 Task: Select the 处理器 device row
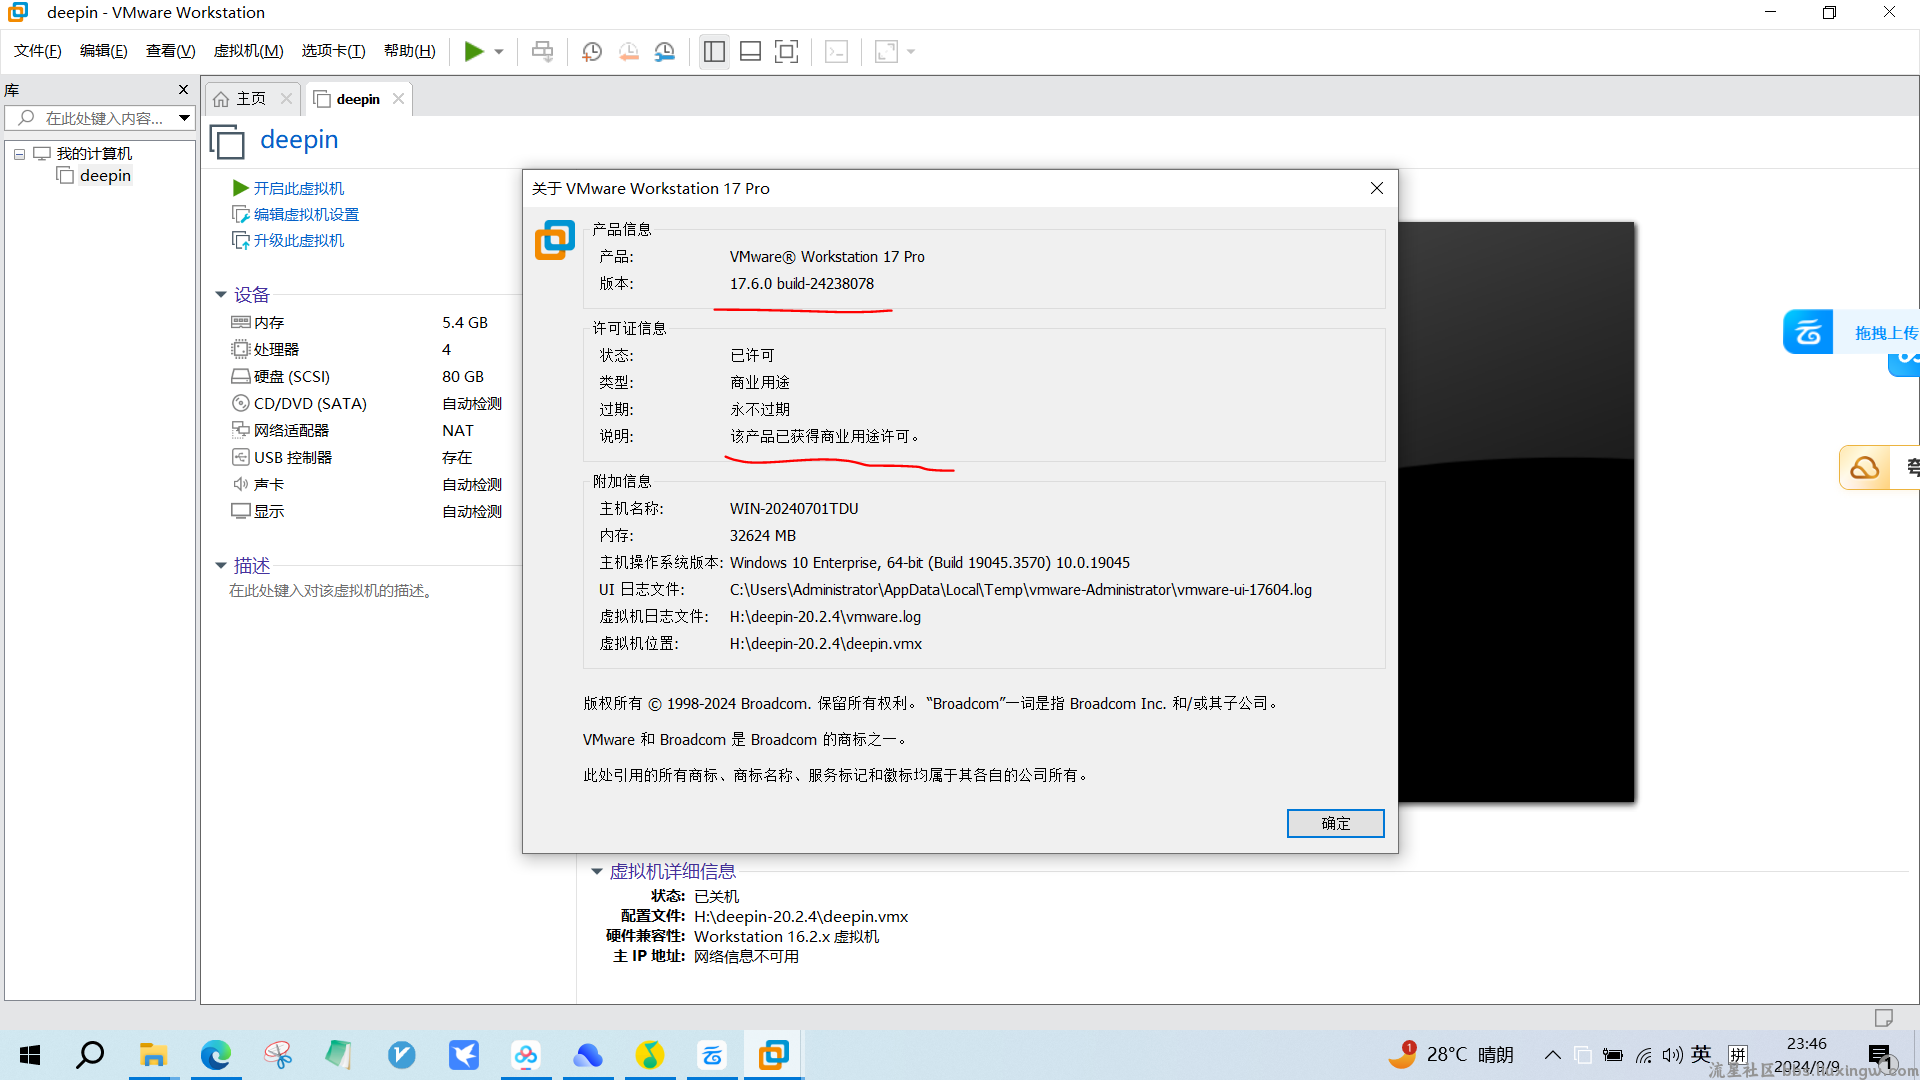(x=367, y=349)
